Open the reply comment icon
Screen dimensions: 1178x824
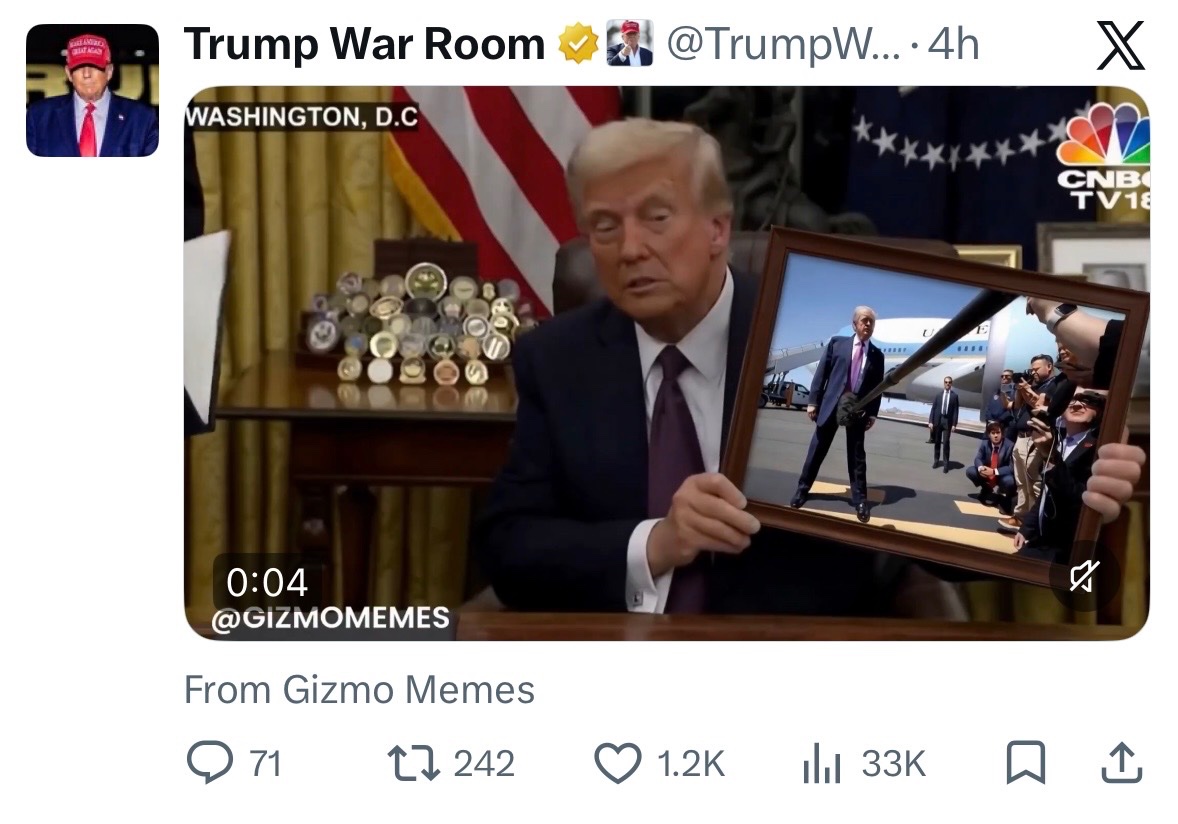pos(210,762)
